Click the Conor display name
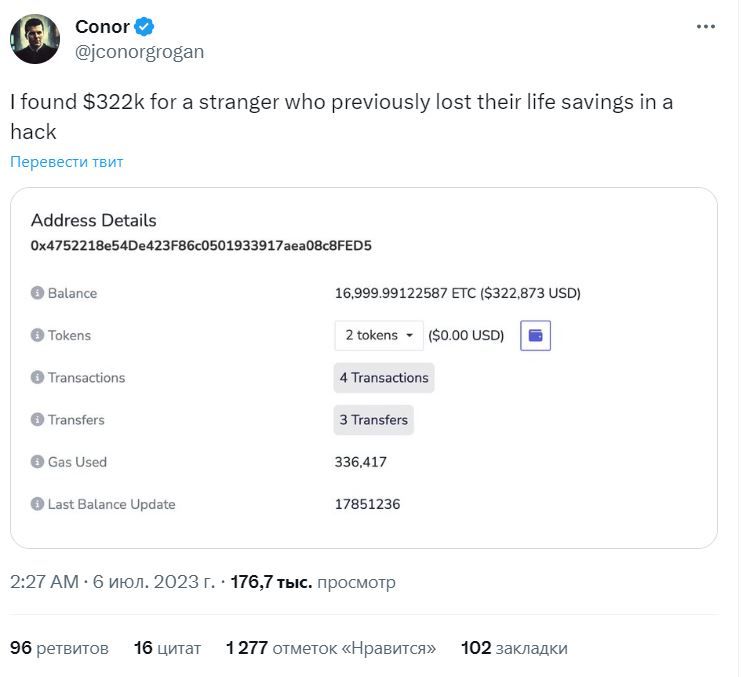 (x=102, y=27)
